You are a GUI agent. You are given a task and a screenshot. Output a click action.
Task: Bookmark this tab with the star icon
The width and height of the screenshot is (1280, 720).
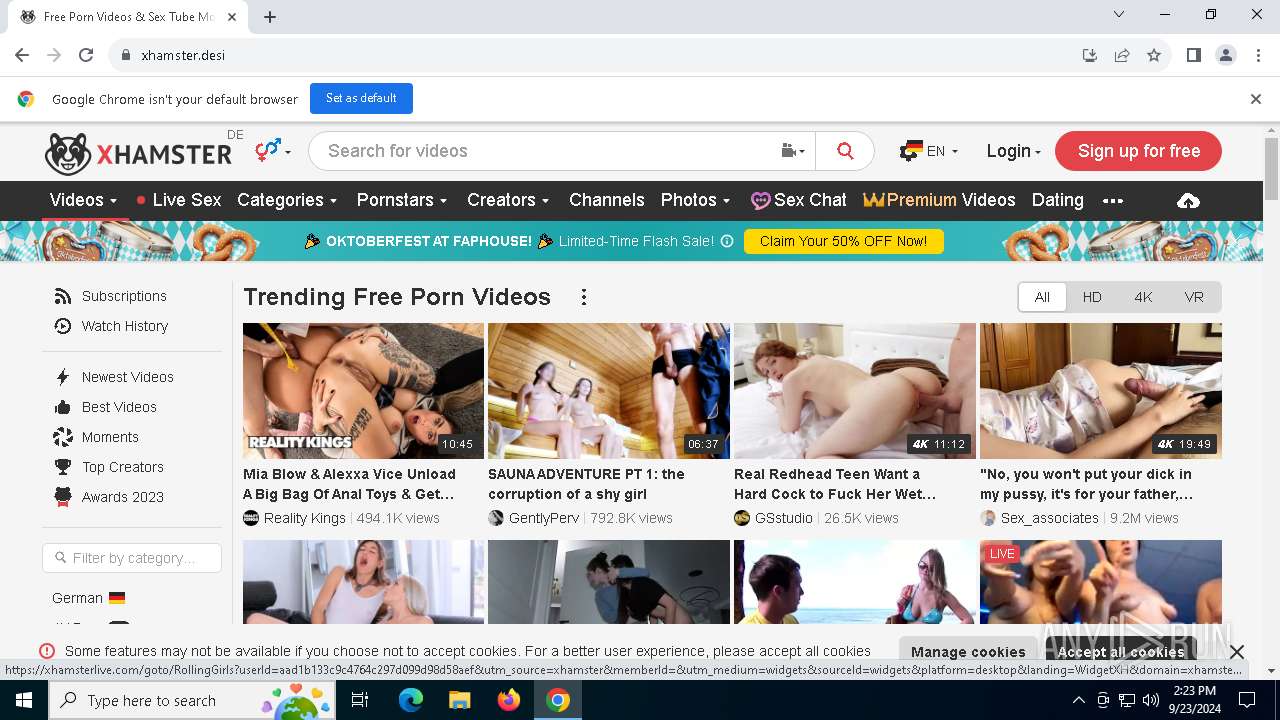(x=1154, y=55)
